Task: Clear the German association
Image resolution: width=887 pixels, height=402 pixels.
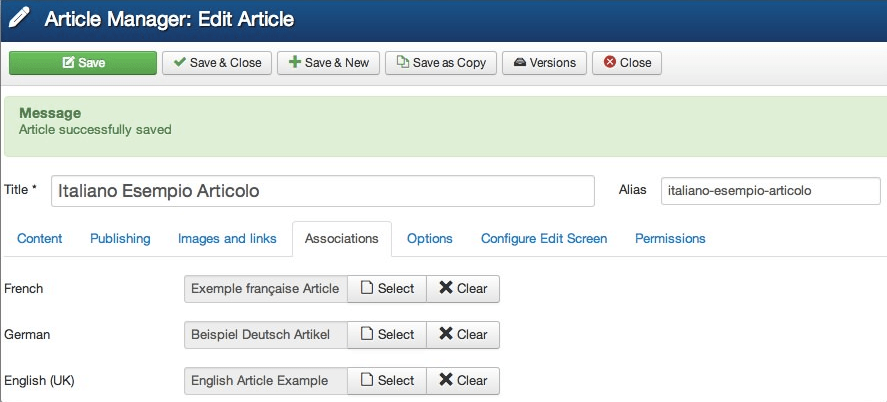Action: (x=463, y=335)
